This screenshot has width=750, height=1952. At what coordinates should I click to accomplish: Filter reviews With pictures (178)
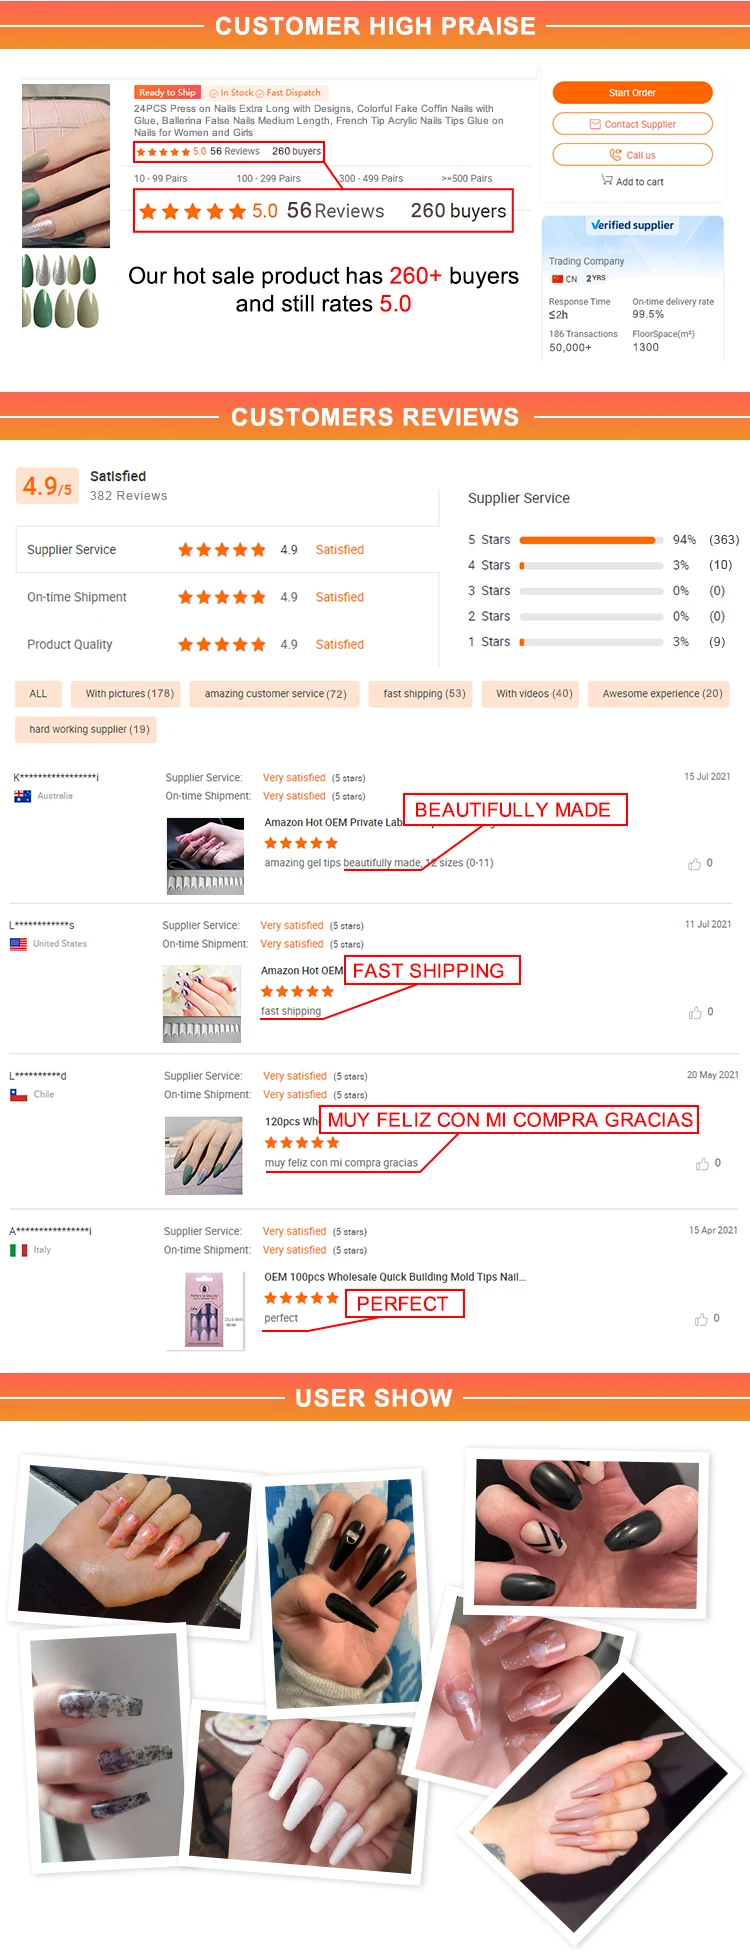click(x=129, y=694)
